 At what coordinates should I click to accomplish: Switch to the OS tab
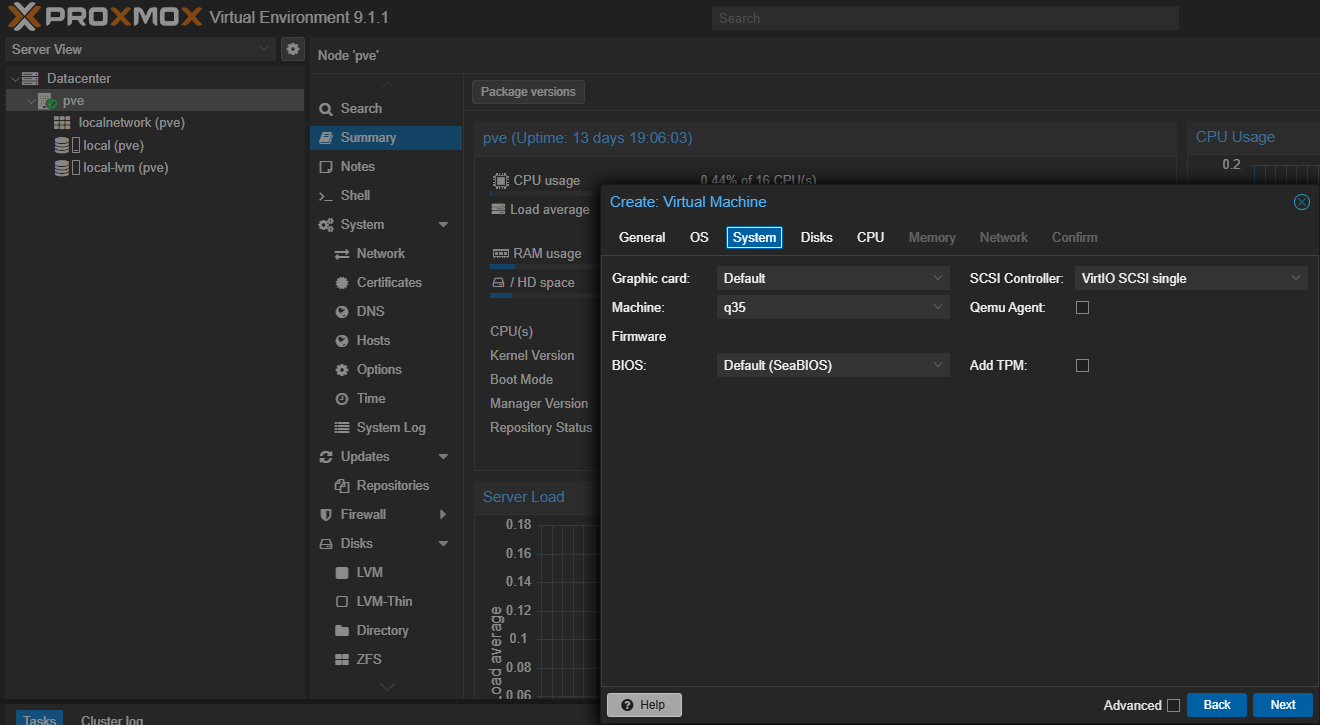[x=699, y=237]
